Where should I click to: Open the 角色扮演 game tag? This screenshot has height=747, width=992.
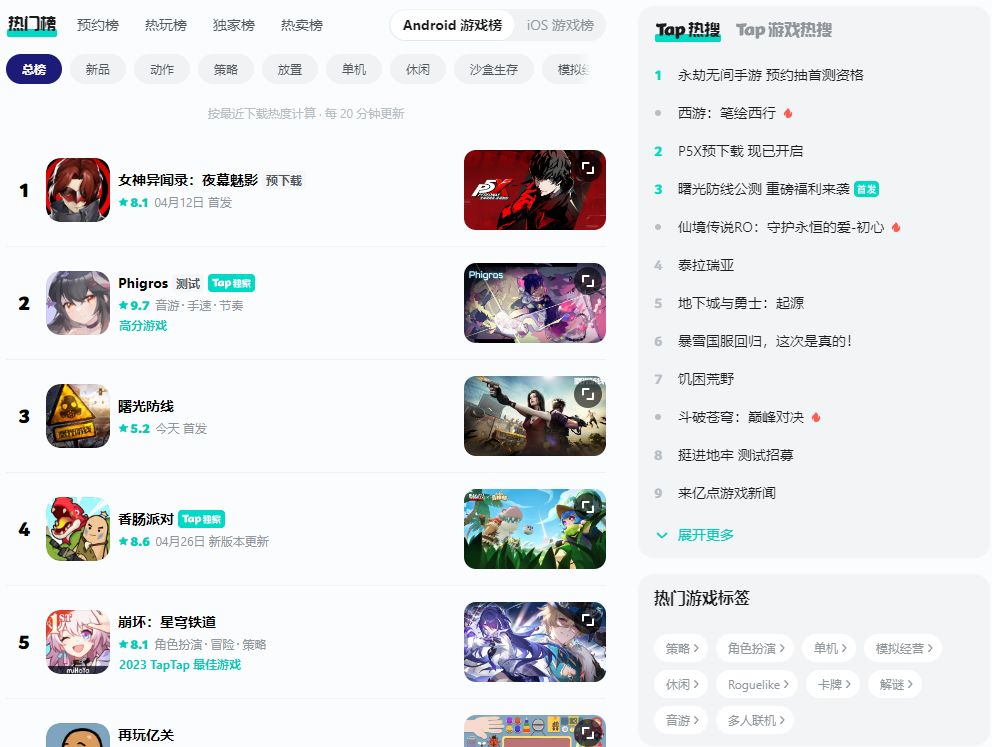click(x=755, y=648)
